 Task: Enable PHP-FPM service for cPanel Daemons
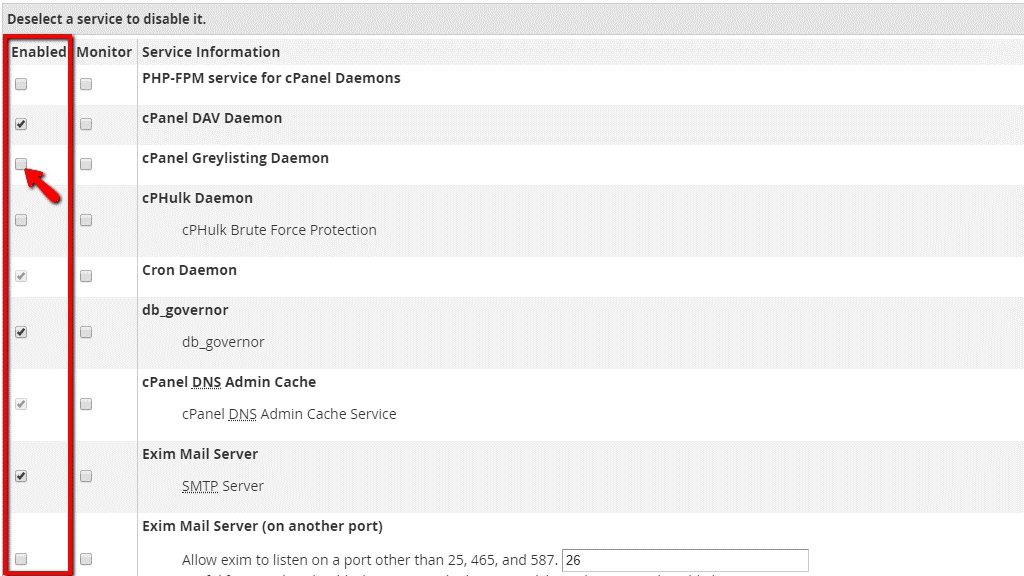click(21, 85)
